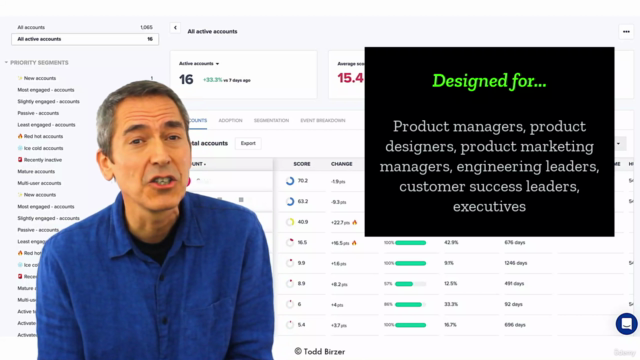
Task: Click the score ring icon beside 9.9
Action: [x=290, y=263]
